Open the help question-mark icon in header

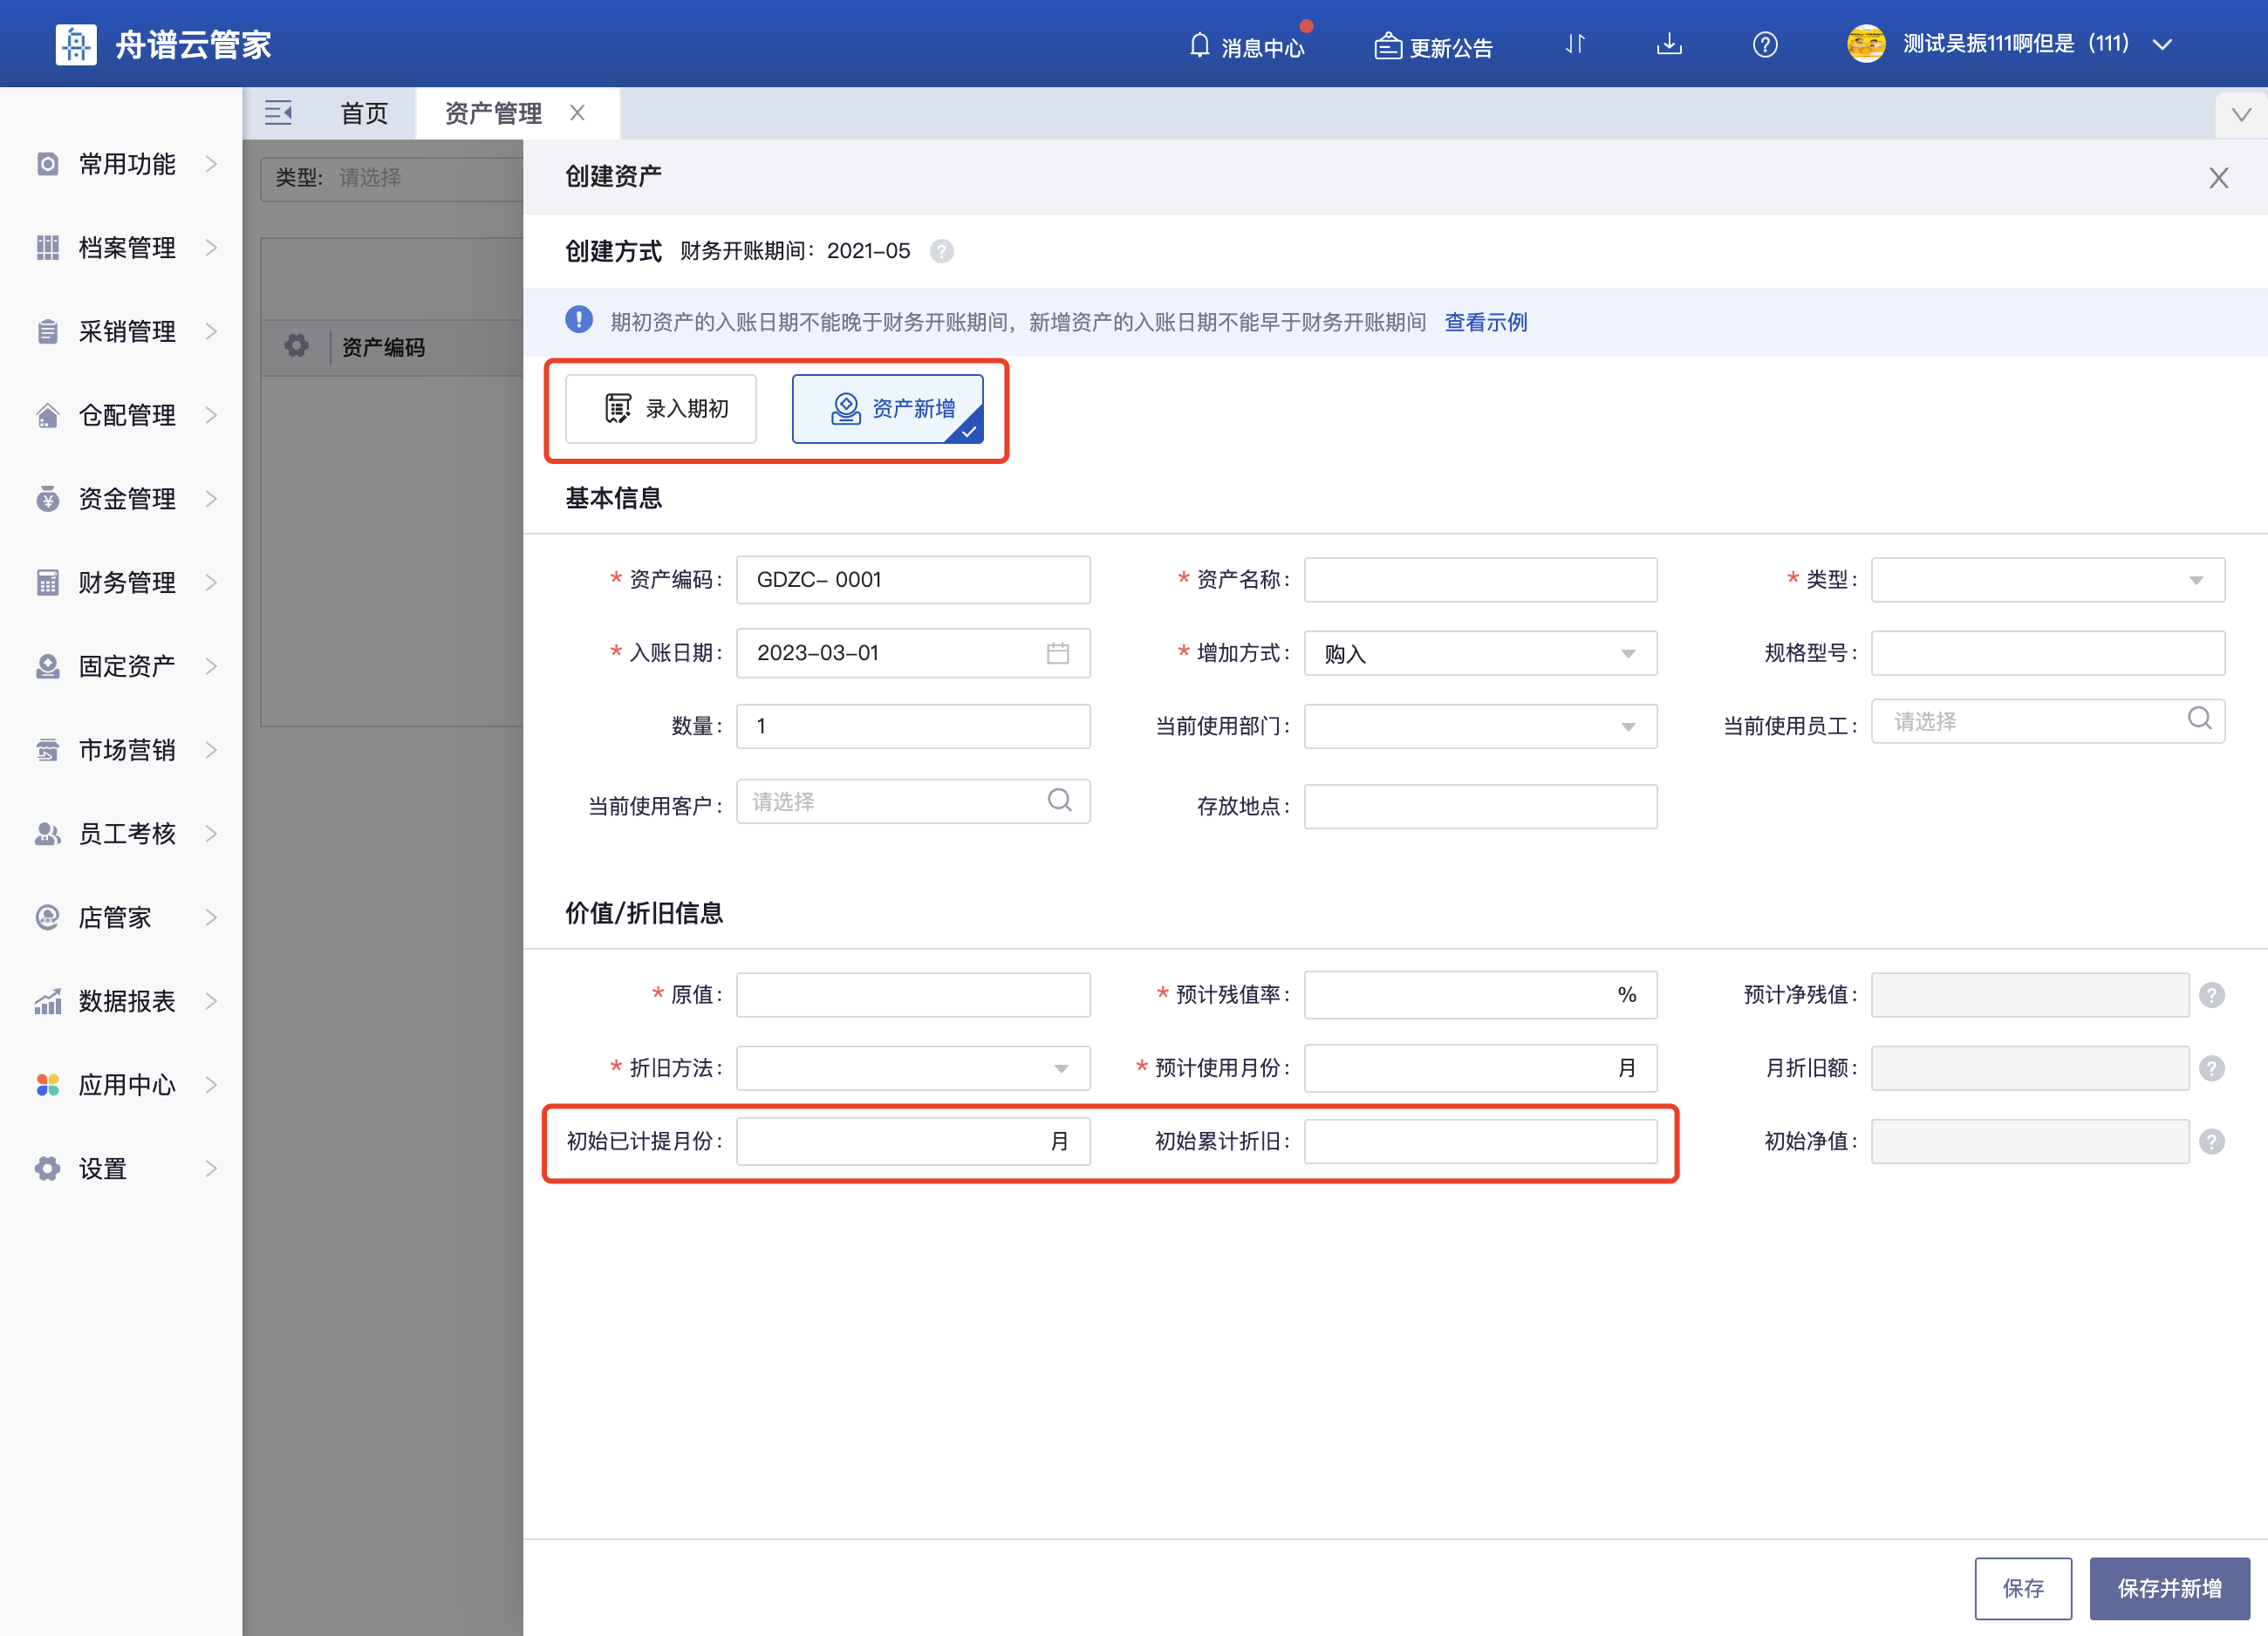click(x=1765, y=44)
